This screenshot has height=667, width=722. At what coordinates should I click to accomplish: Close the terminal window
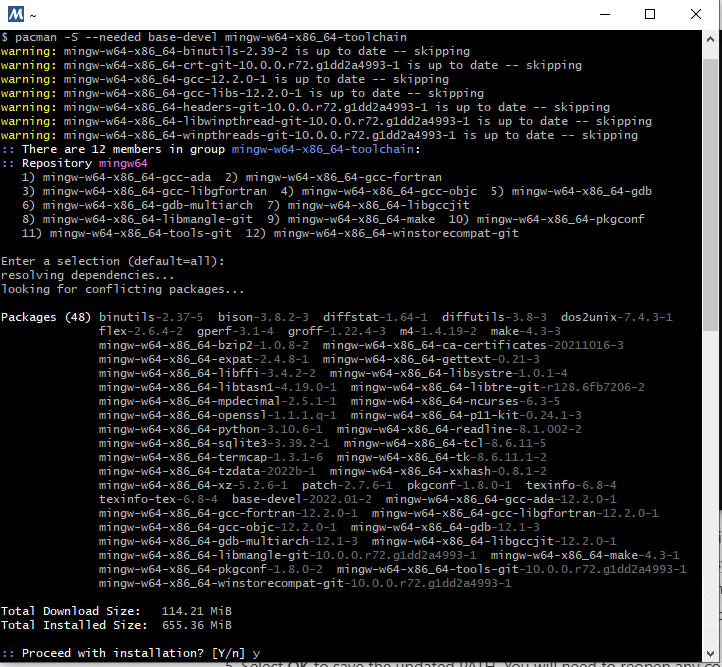click(x=696, y=15)
